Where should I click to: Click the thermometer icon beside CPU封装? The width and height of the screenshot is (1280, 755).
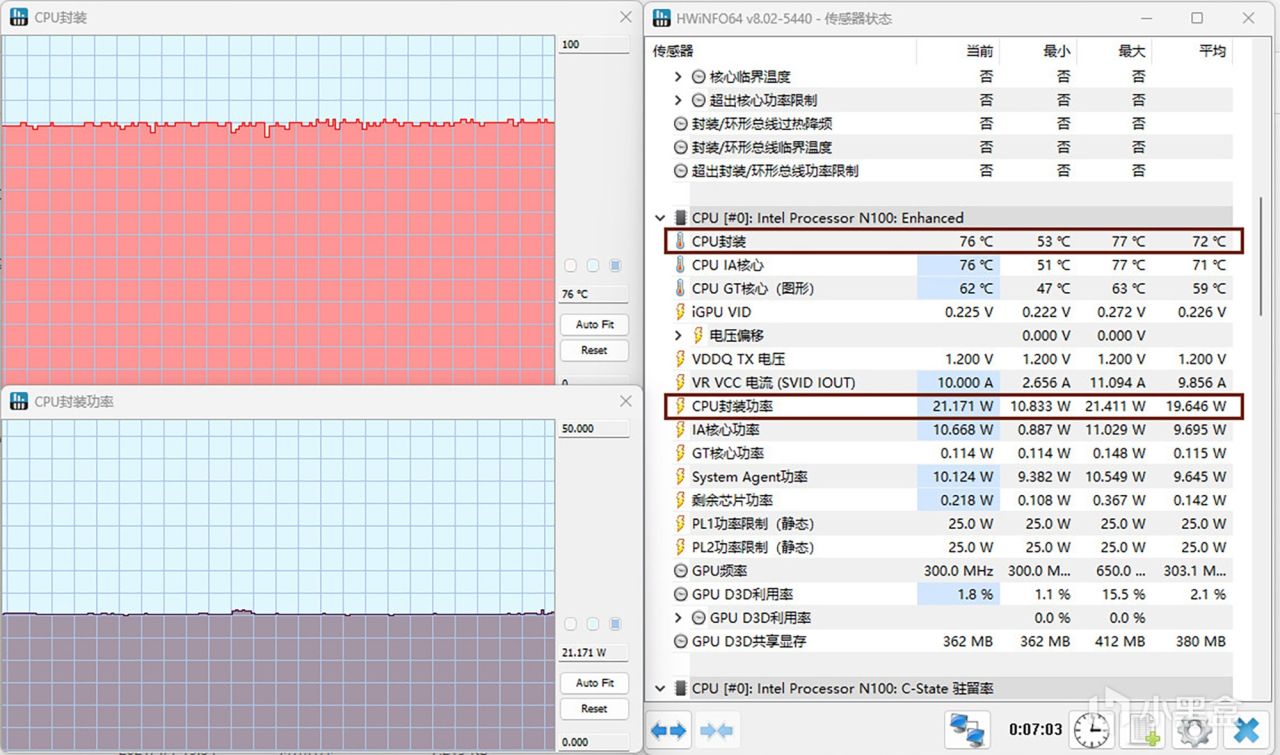[680, 241]
